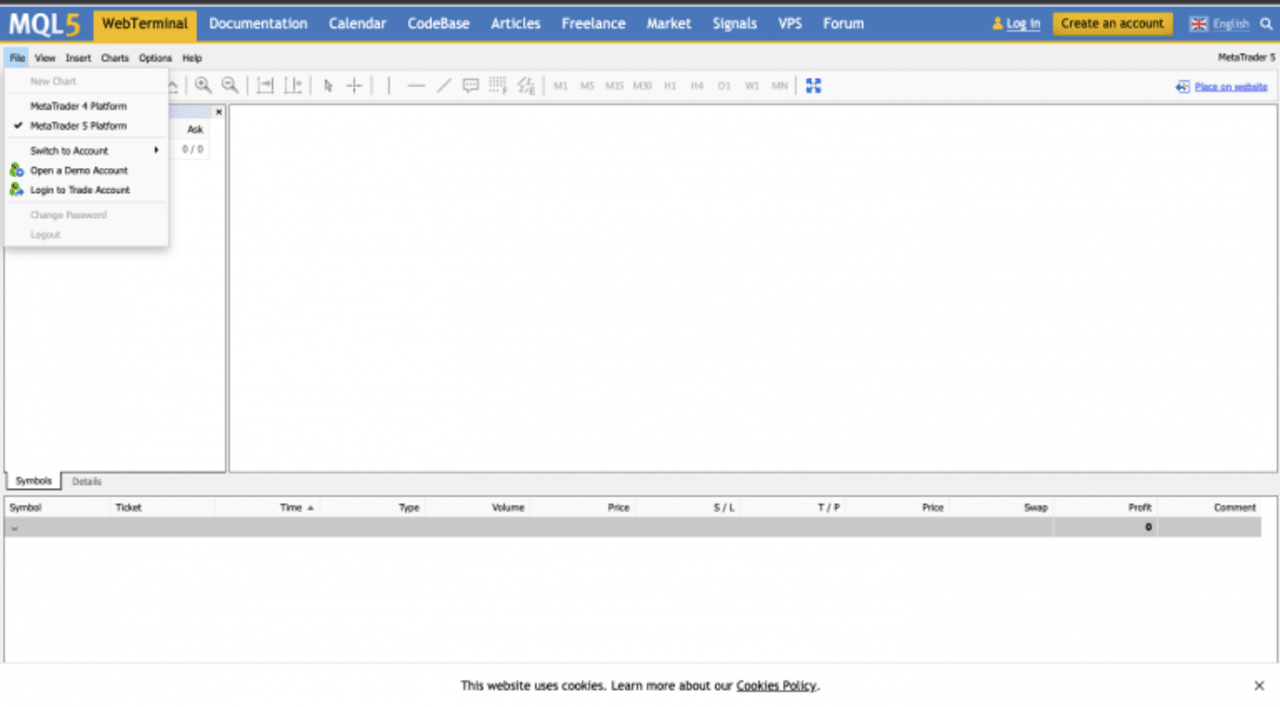This screenshot has width=1280, height=707.
Task: Switch to the Symbols tab
Action: coord(33,481)
